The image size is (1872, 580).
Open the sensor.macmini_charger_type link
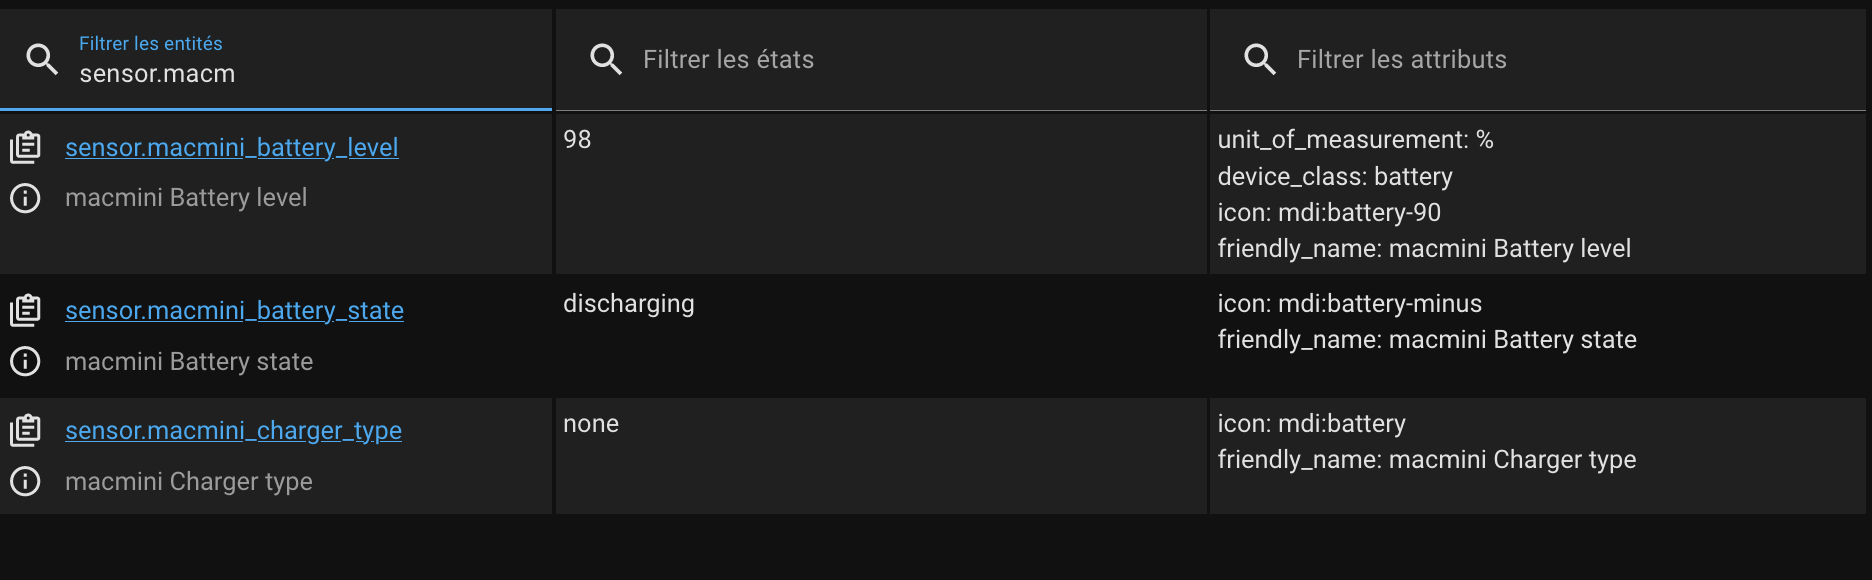[x=233, y=430]
